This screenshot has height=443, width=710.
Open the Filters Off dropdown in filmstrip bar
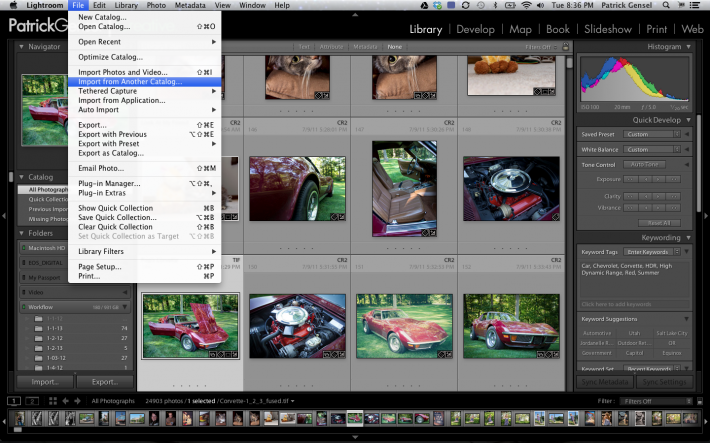[656, 401]
